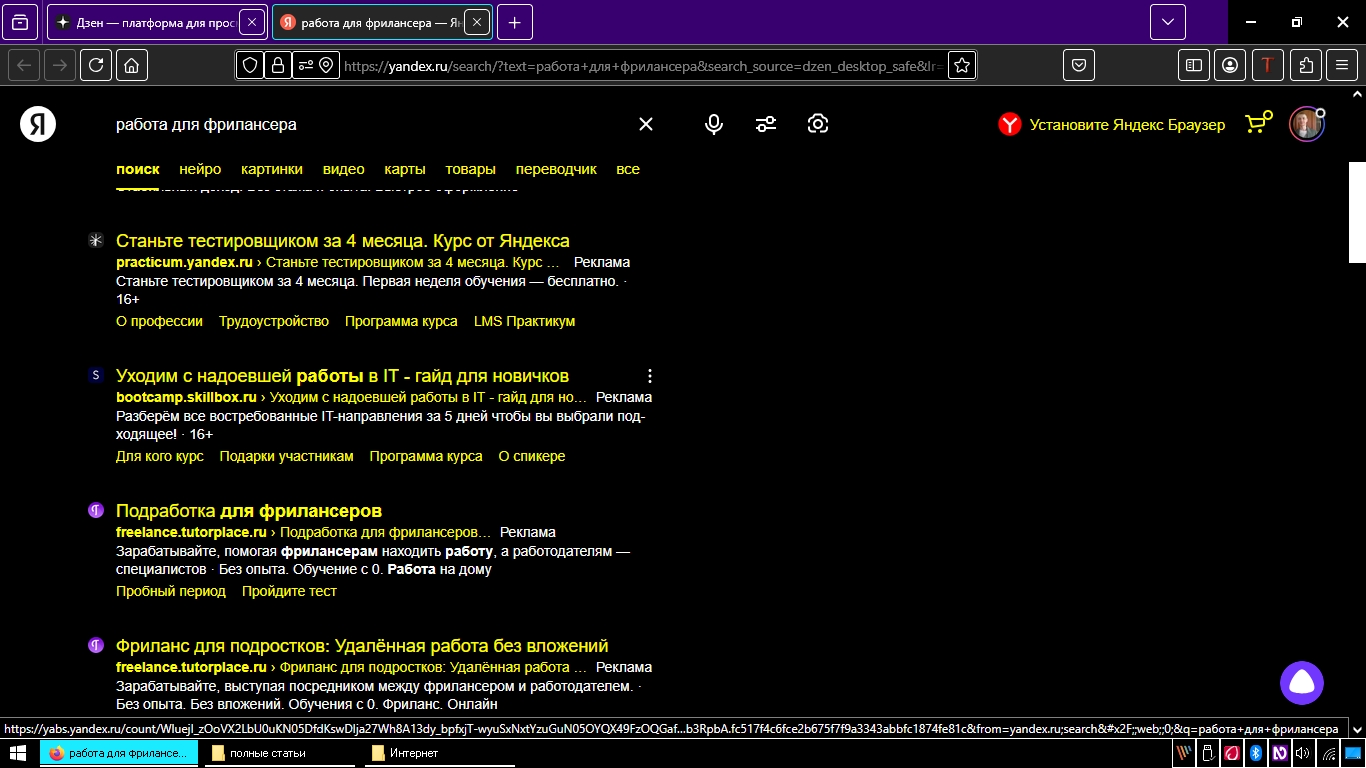
Task: Bookmark this page with star icon
Action: tap(961, 65)
